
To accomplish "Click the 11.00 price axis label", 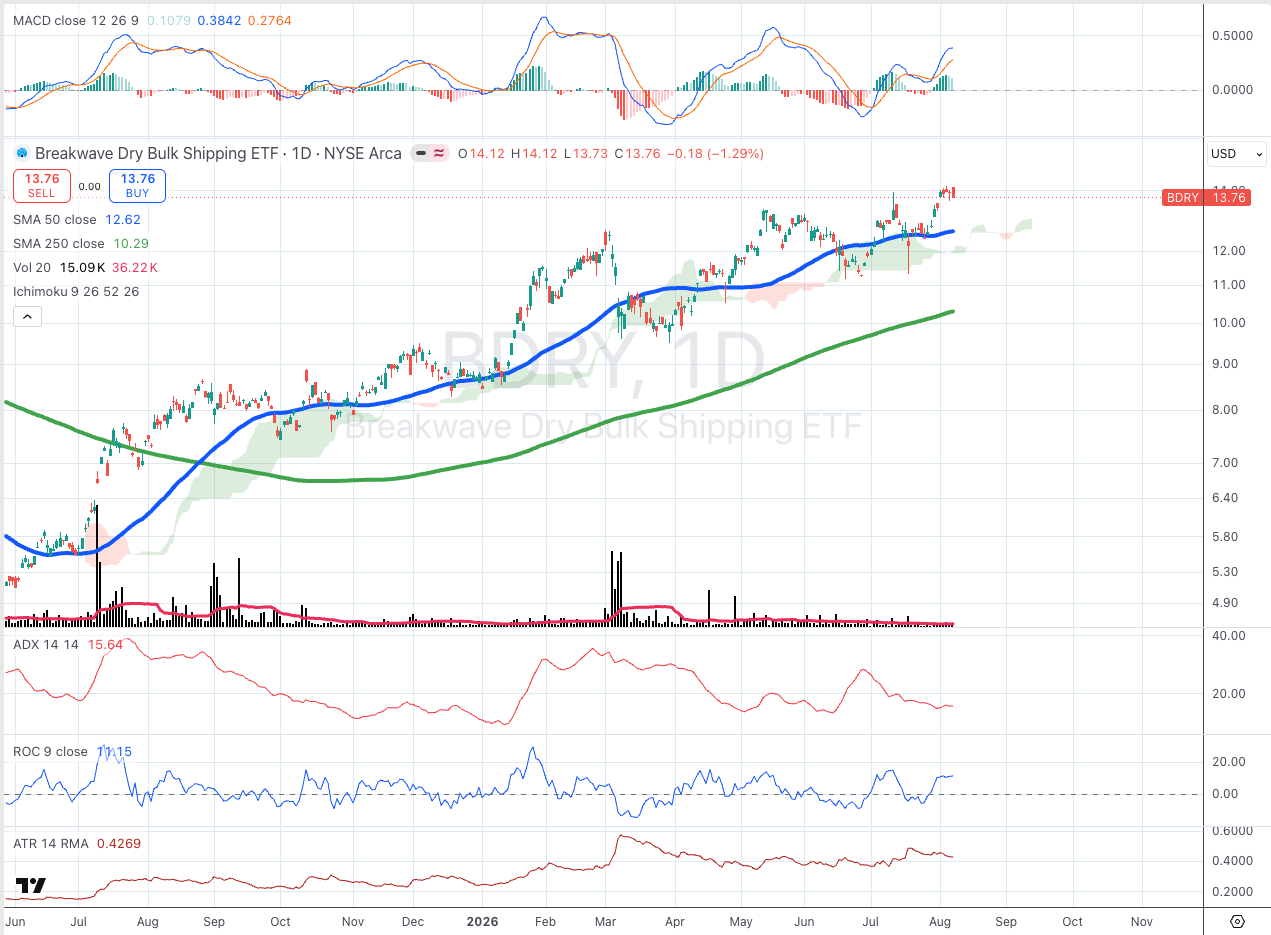I will click(x=1227, y=285).
